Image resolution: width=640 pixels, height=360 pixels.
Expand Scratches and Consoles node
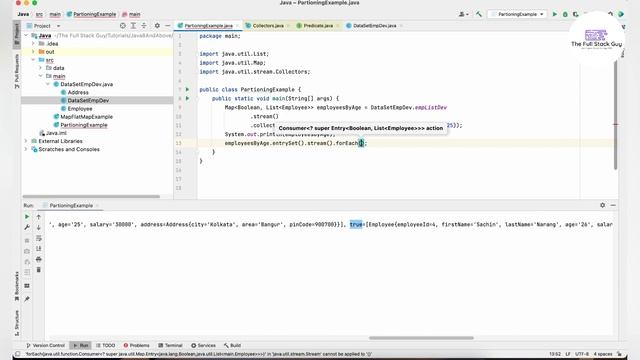pyautogui.click(x=26, y=149)
